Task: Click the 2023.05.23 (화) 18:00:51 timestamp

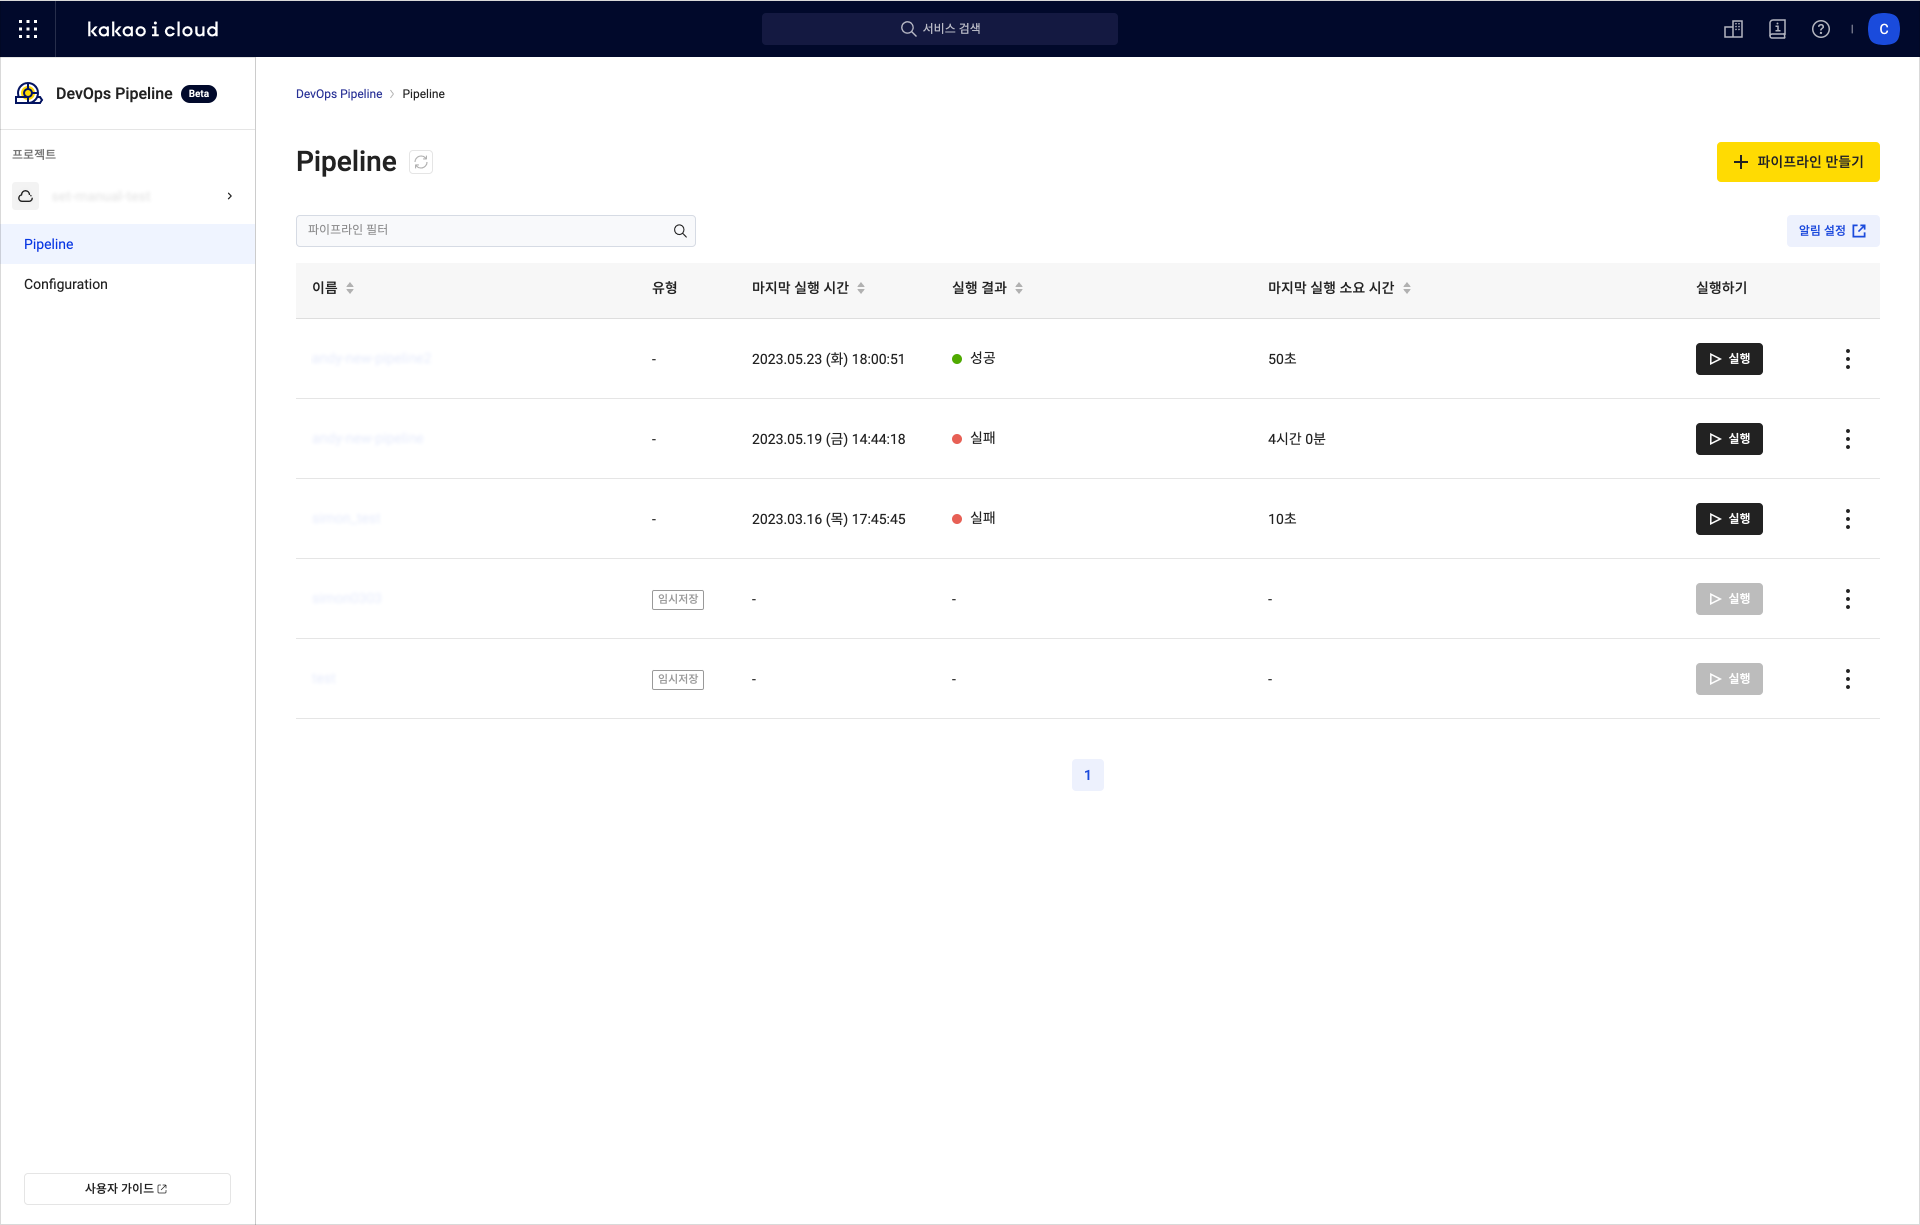Action: tap(828, 359)
